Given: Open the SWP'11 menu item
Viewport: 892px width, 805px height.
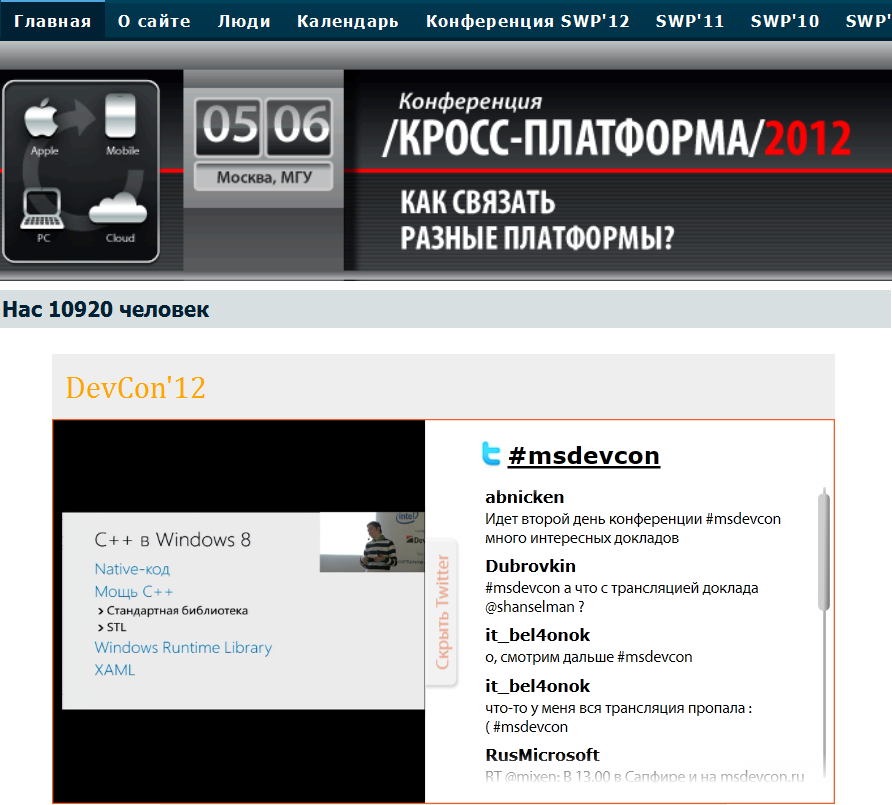Looking at the screenshot, I should 689,21.
